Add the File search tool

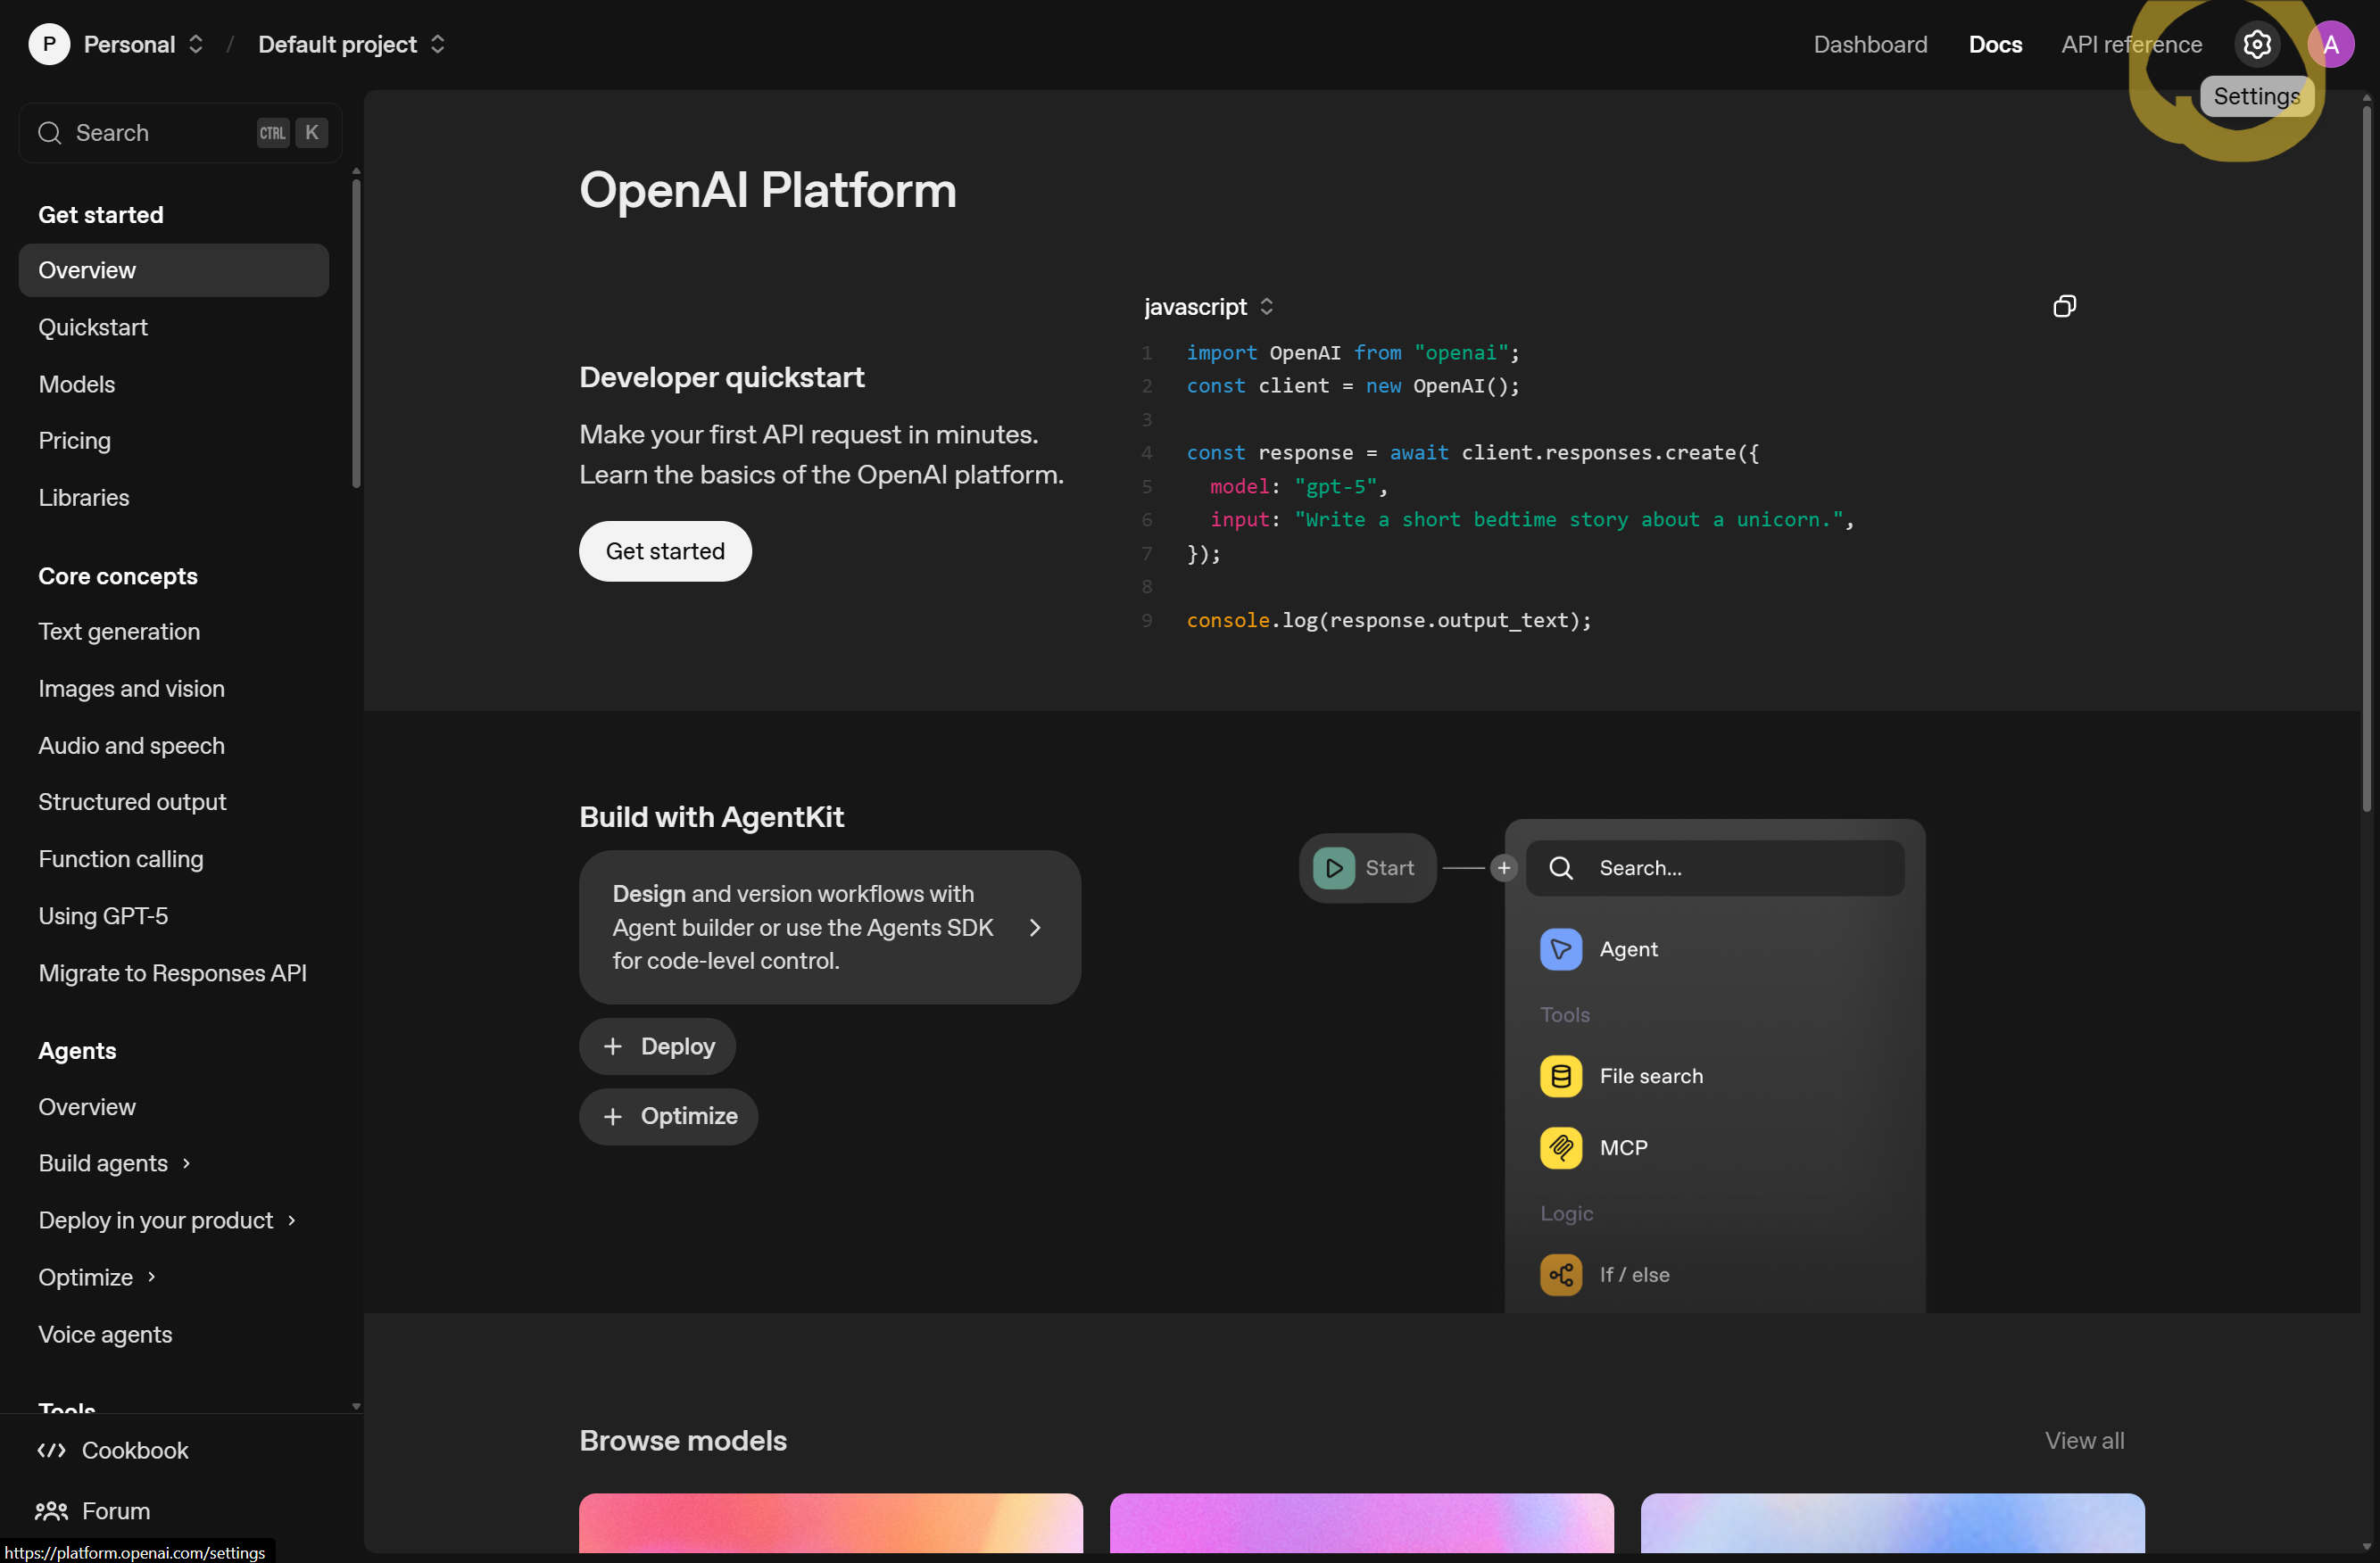tap(1651, 1076)
